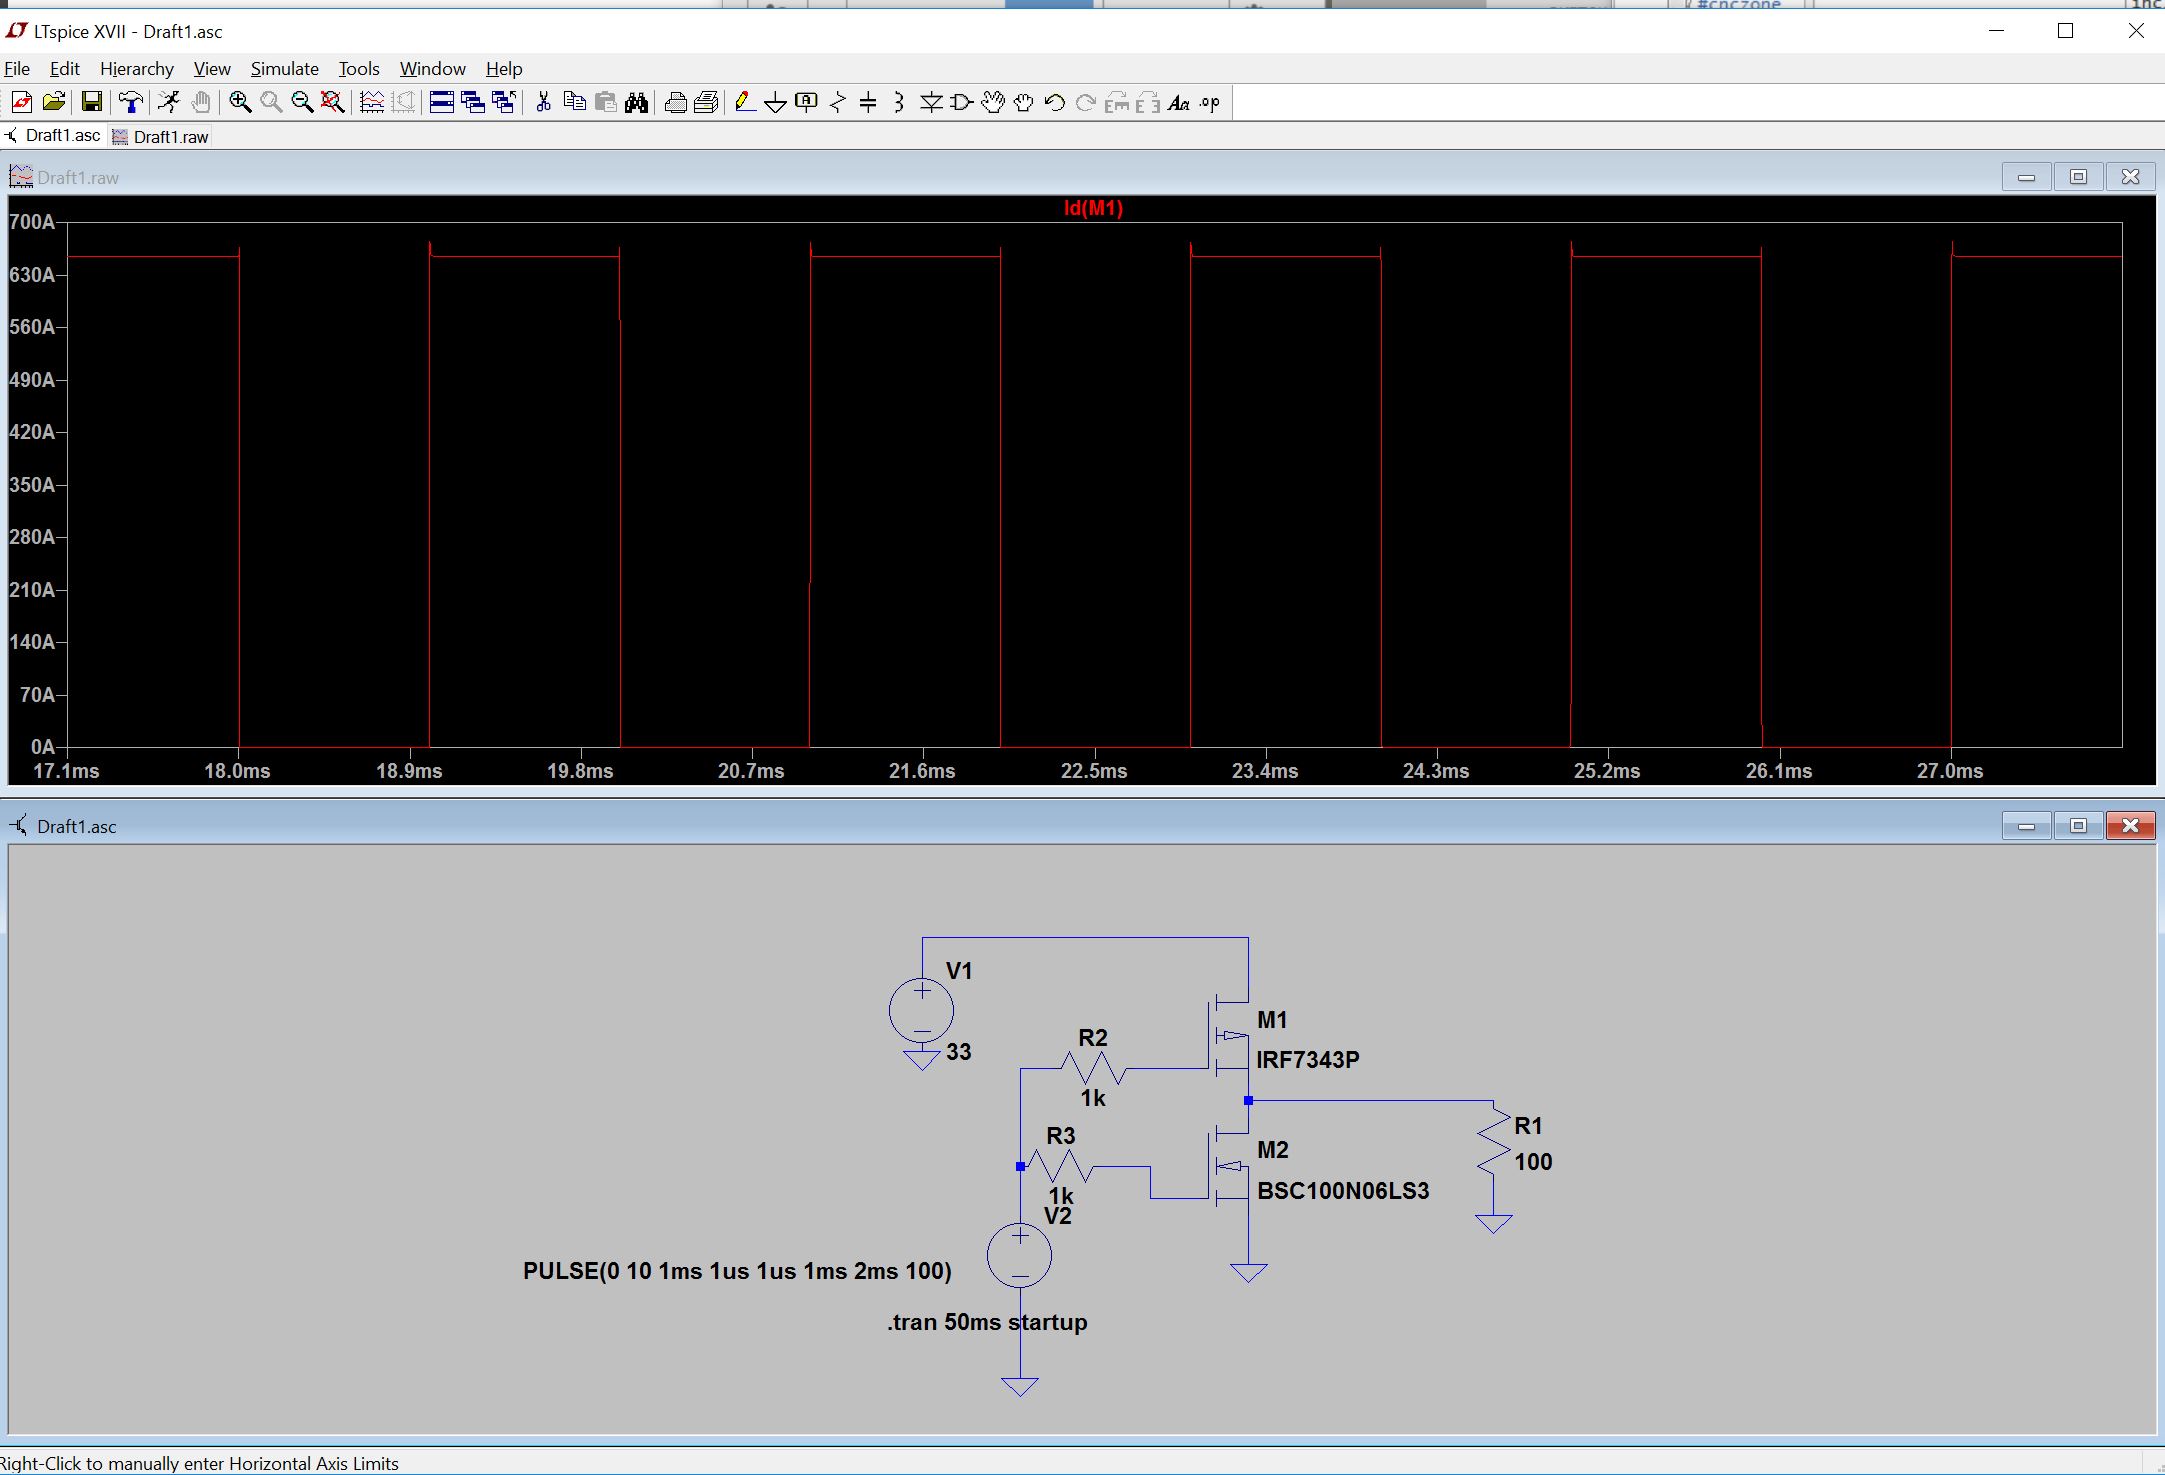Open the Tools menu

pos(359,68)
